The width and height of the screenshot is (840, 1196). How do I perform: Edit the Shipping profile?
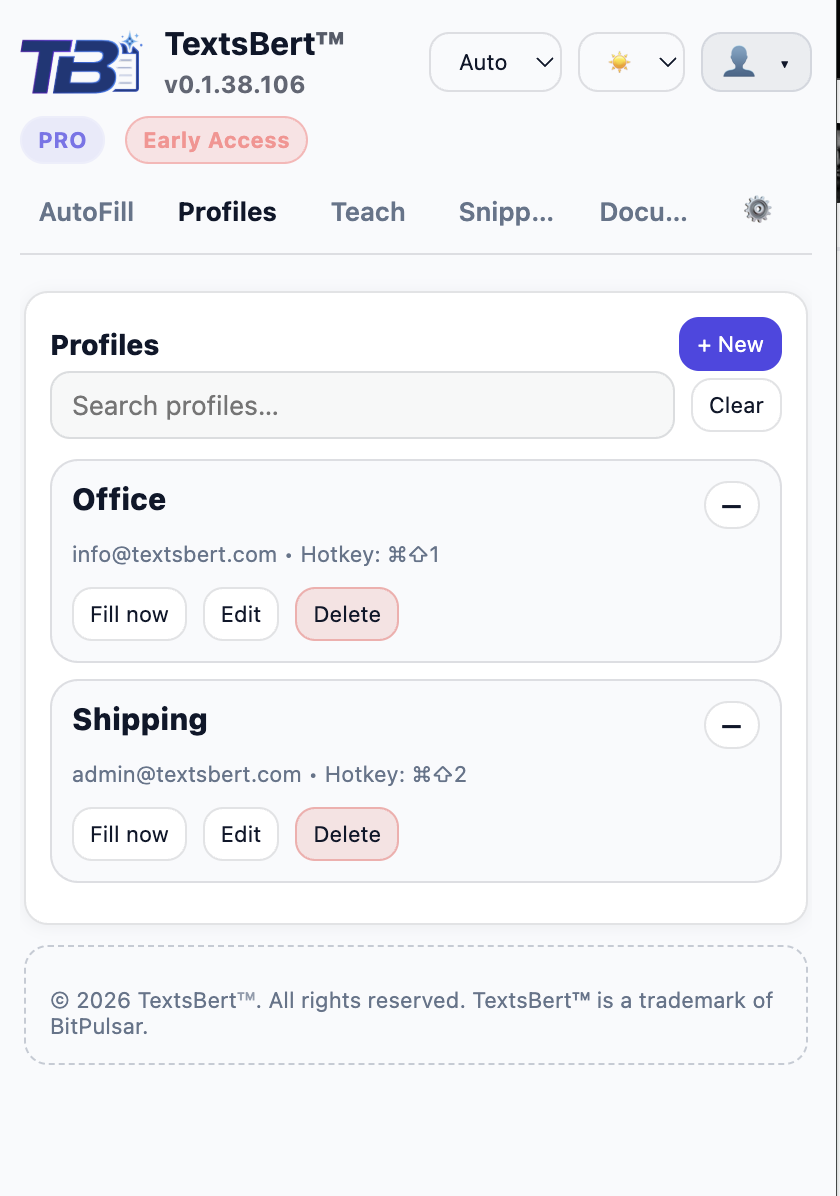click(x=240, y=833)
